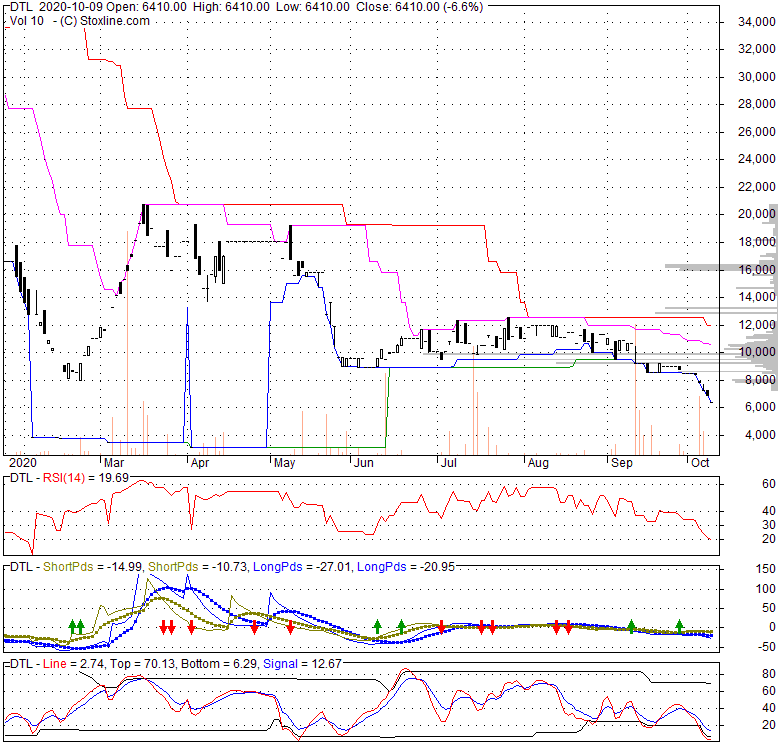Click the 'RSI(14)' indicator label
780x745 pixels.
(x=64, y=478)
